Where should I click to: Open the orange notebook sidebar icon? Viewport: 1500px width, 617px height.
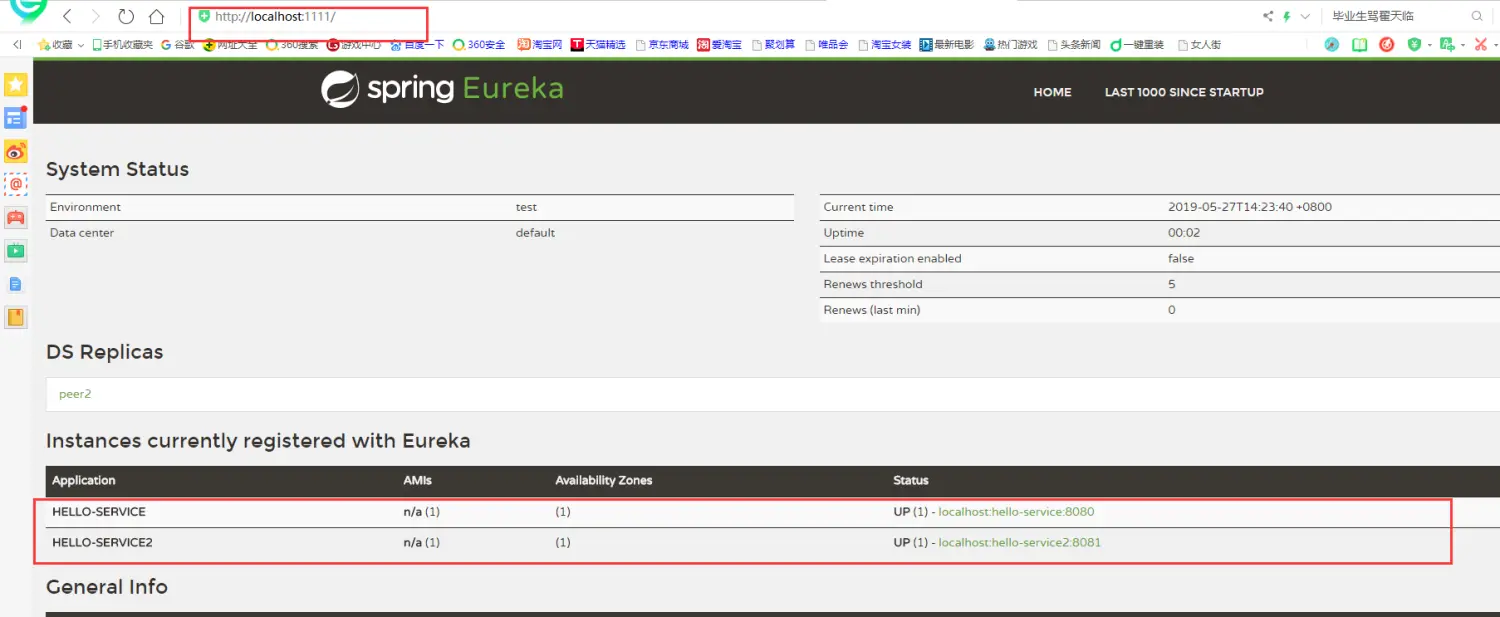tap(15, 318)
